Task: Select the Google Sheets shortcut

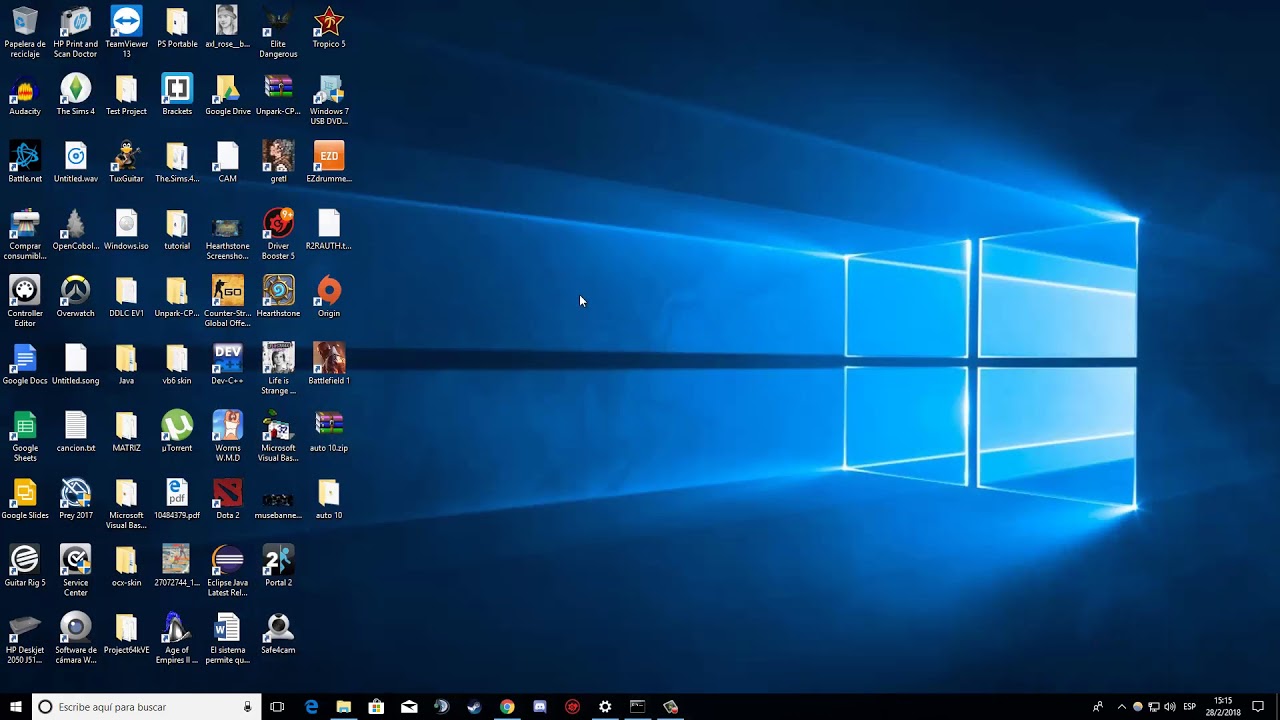Action: [25, 436]
